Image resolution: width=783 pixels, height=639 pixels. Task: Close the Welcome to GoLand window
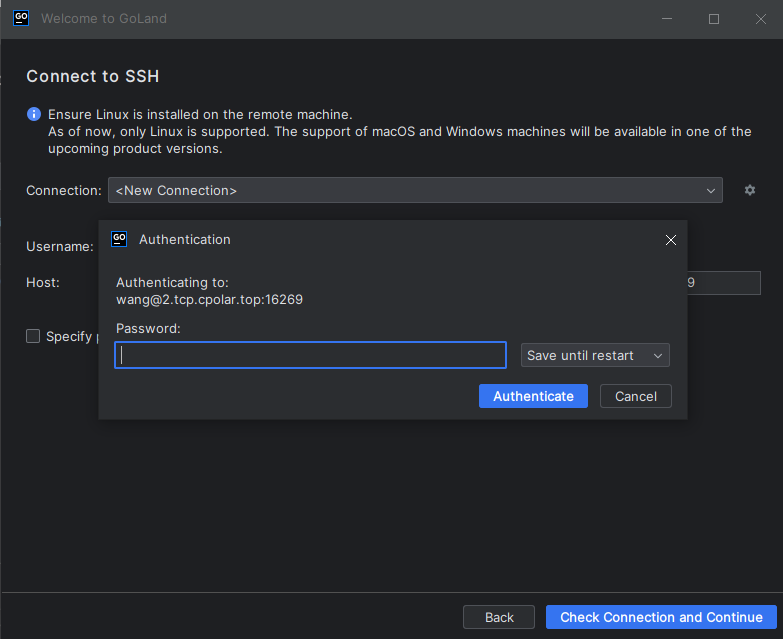point(760,19)
